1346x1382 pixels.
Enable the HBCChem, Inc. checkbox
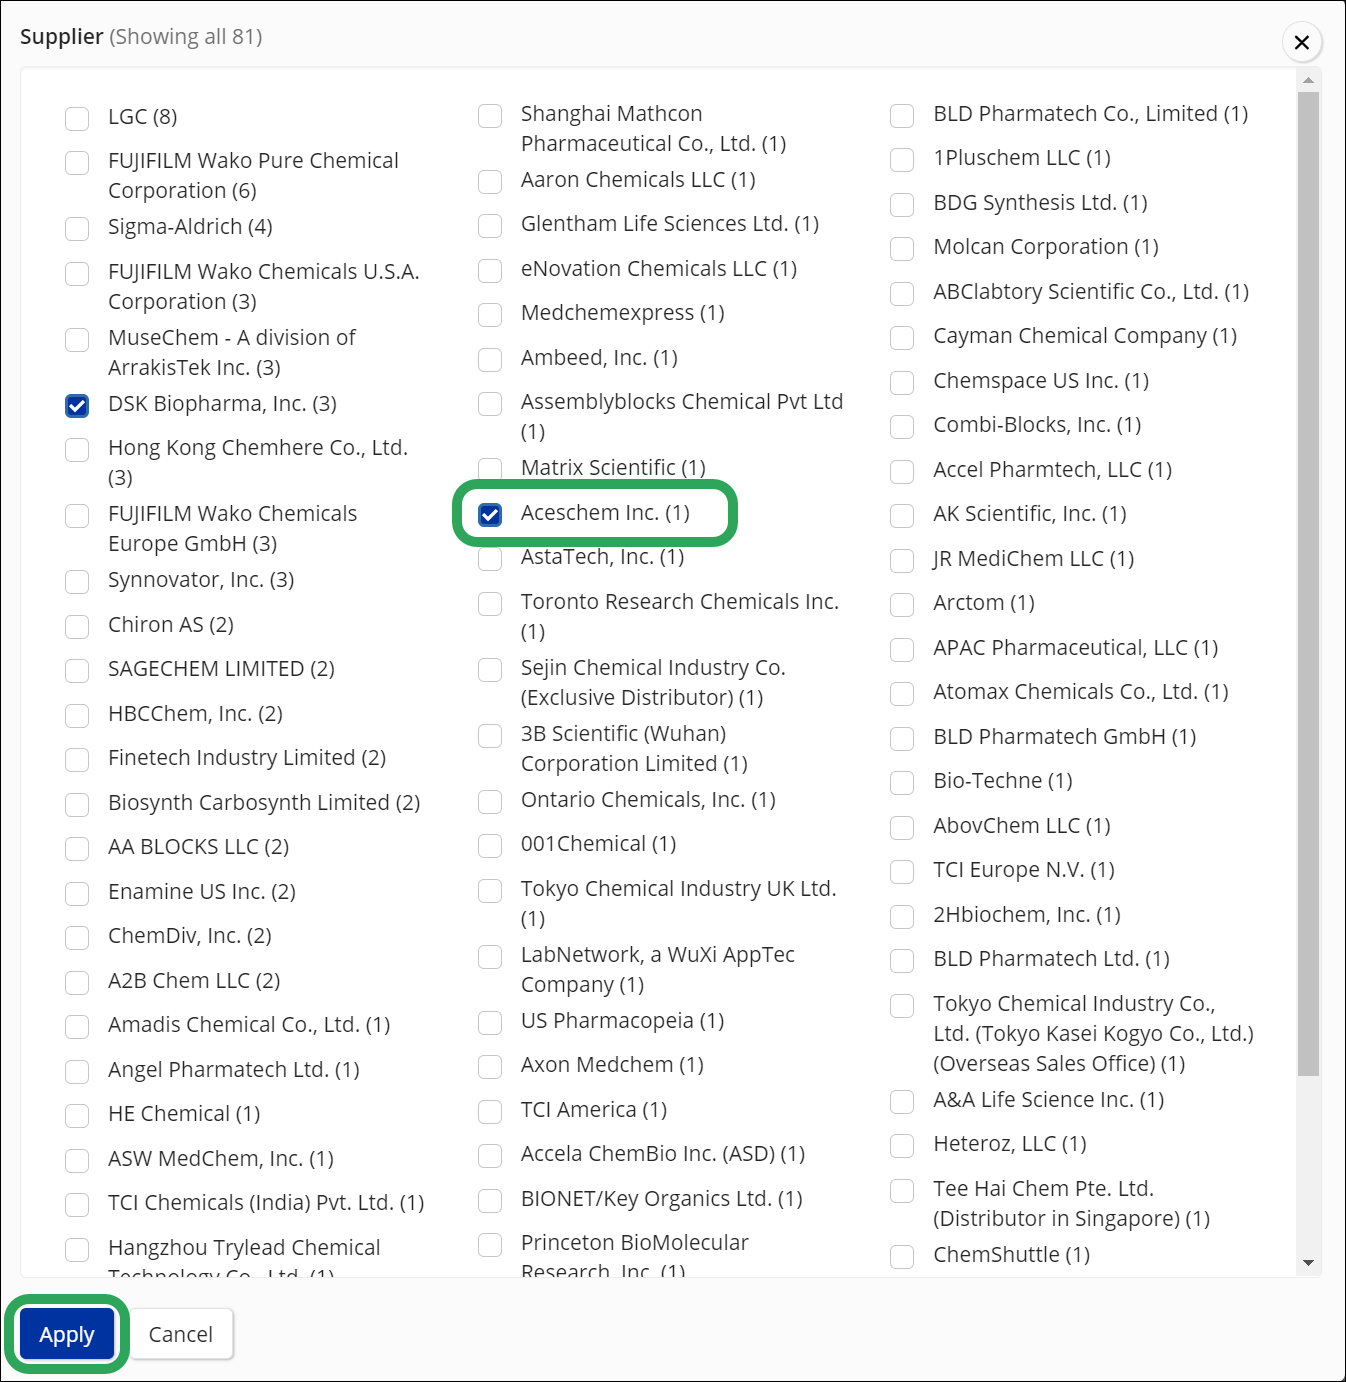(77, 716)
